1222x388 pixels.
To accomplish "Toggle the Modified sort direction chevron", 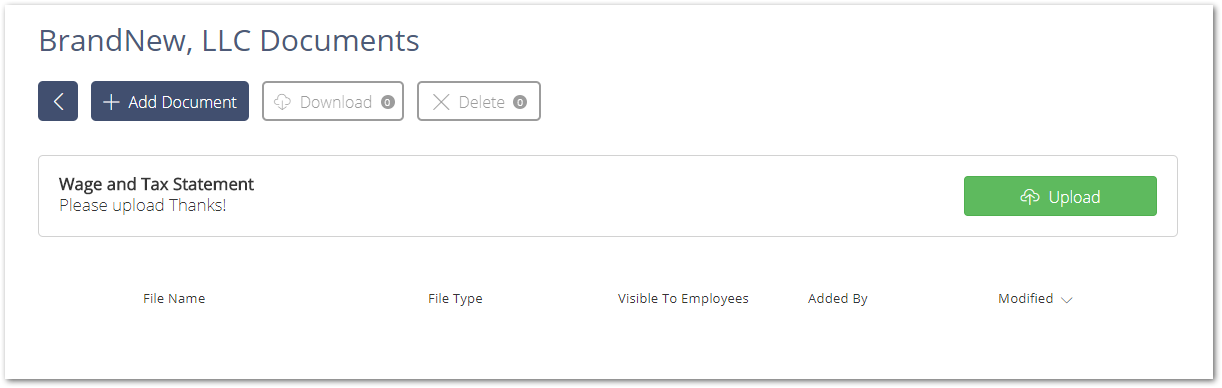I will coord(1066,299).
